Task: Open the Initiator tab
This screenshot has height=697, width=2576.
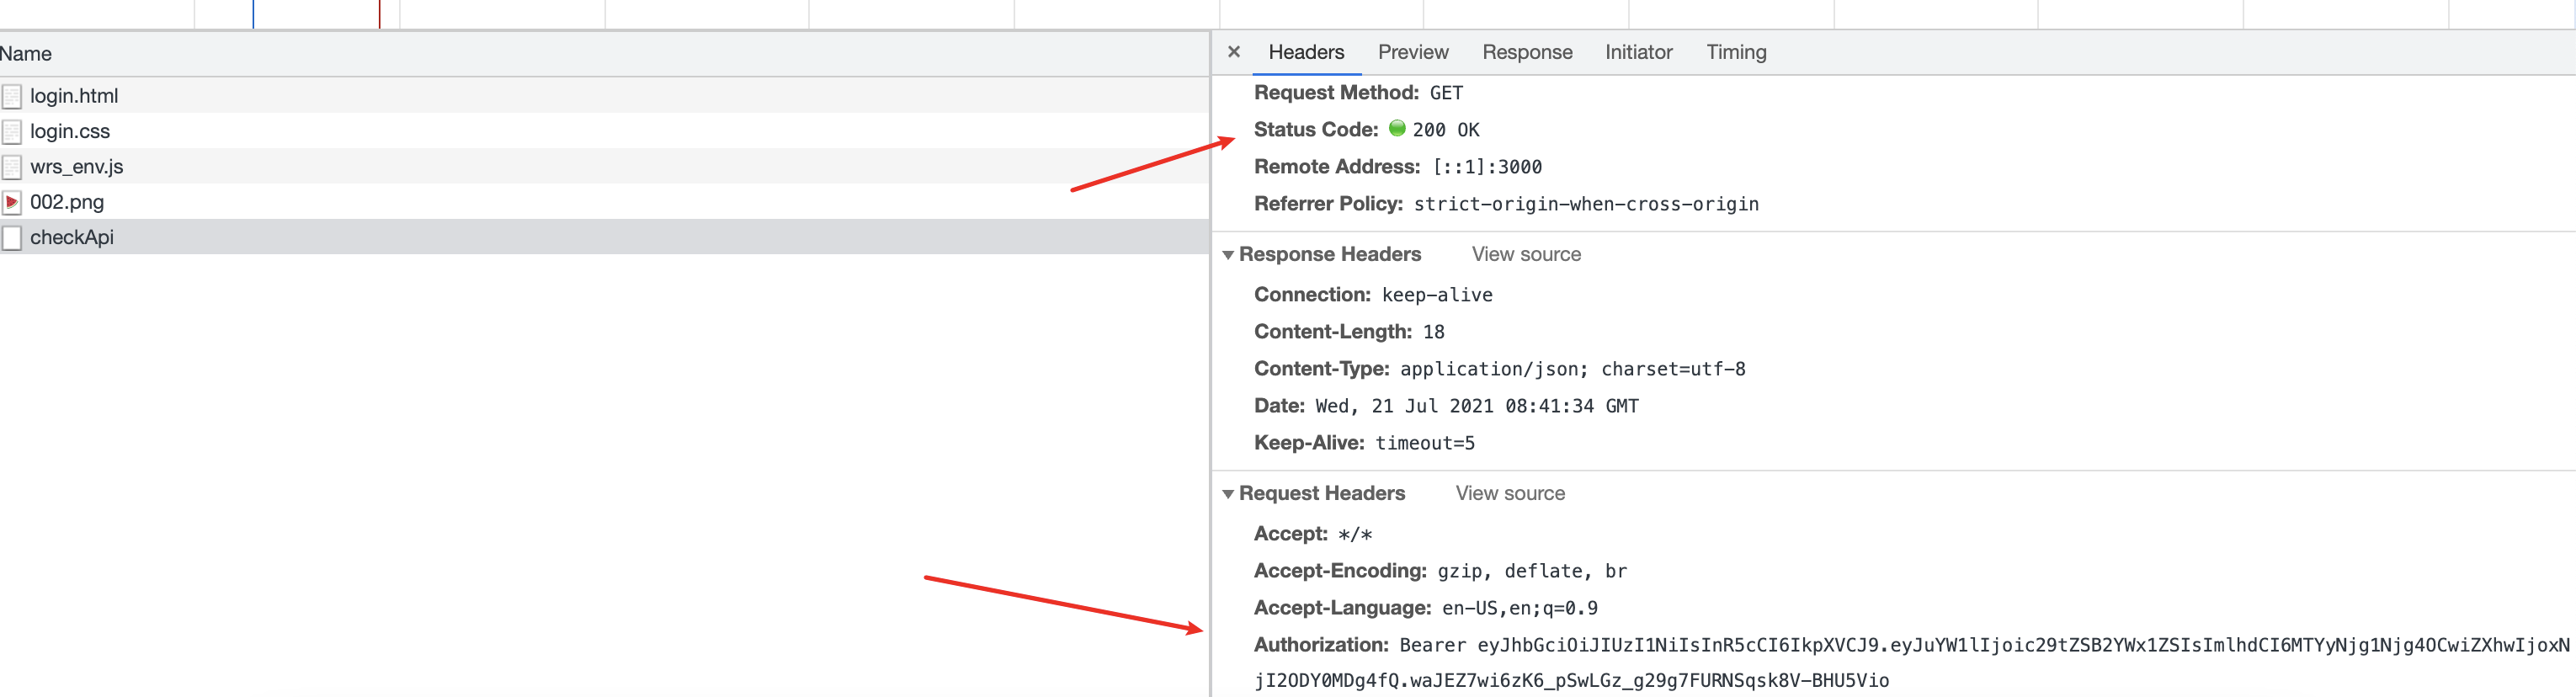Action: point(1638,52)
